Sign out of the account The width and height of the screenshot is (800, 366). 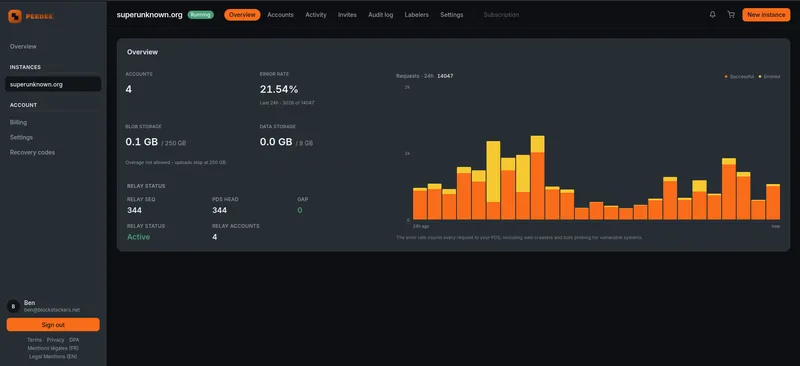[x=53, y=325]
